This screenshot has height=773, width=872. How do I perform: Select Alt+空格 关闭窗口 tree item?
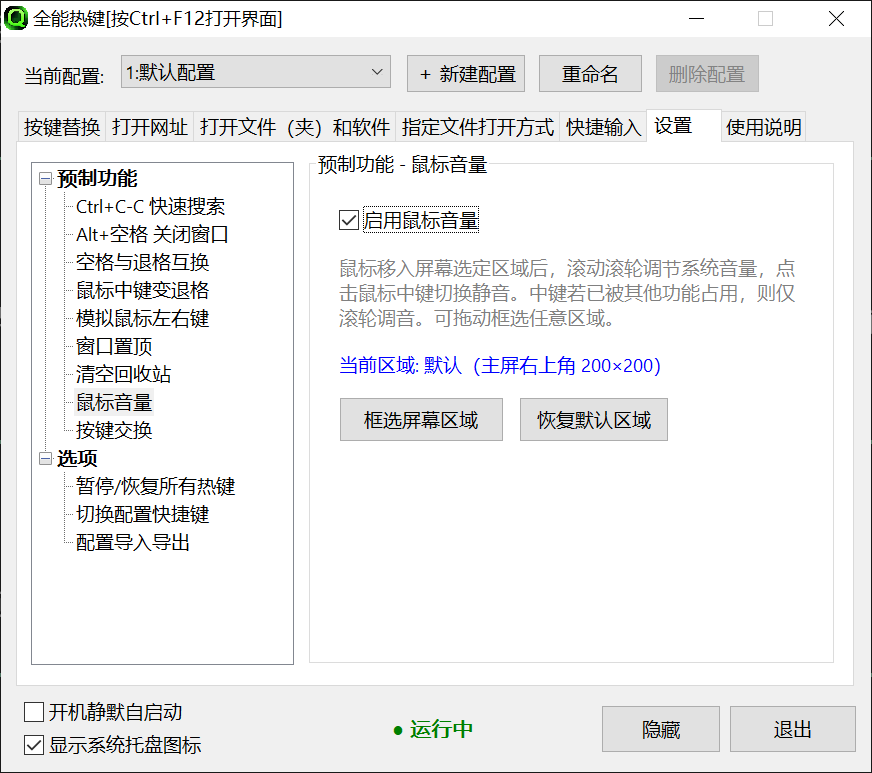pos(152,235)
